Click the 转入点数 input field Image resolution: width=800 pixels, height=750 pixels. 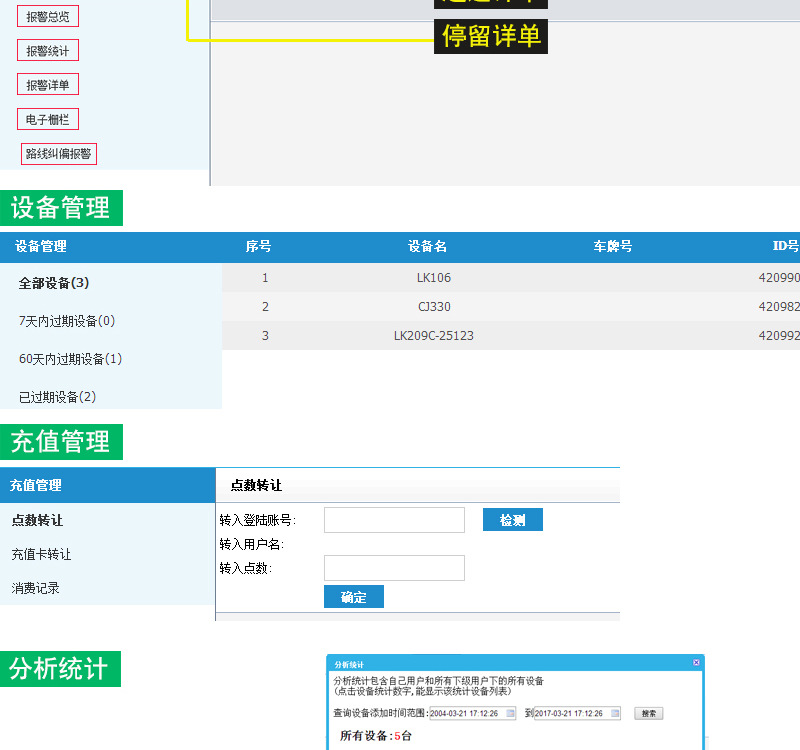[394, 568]
